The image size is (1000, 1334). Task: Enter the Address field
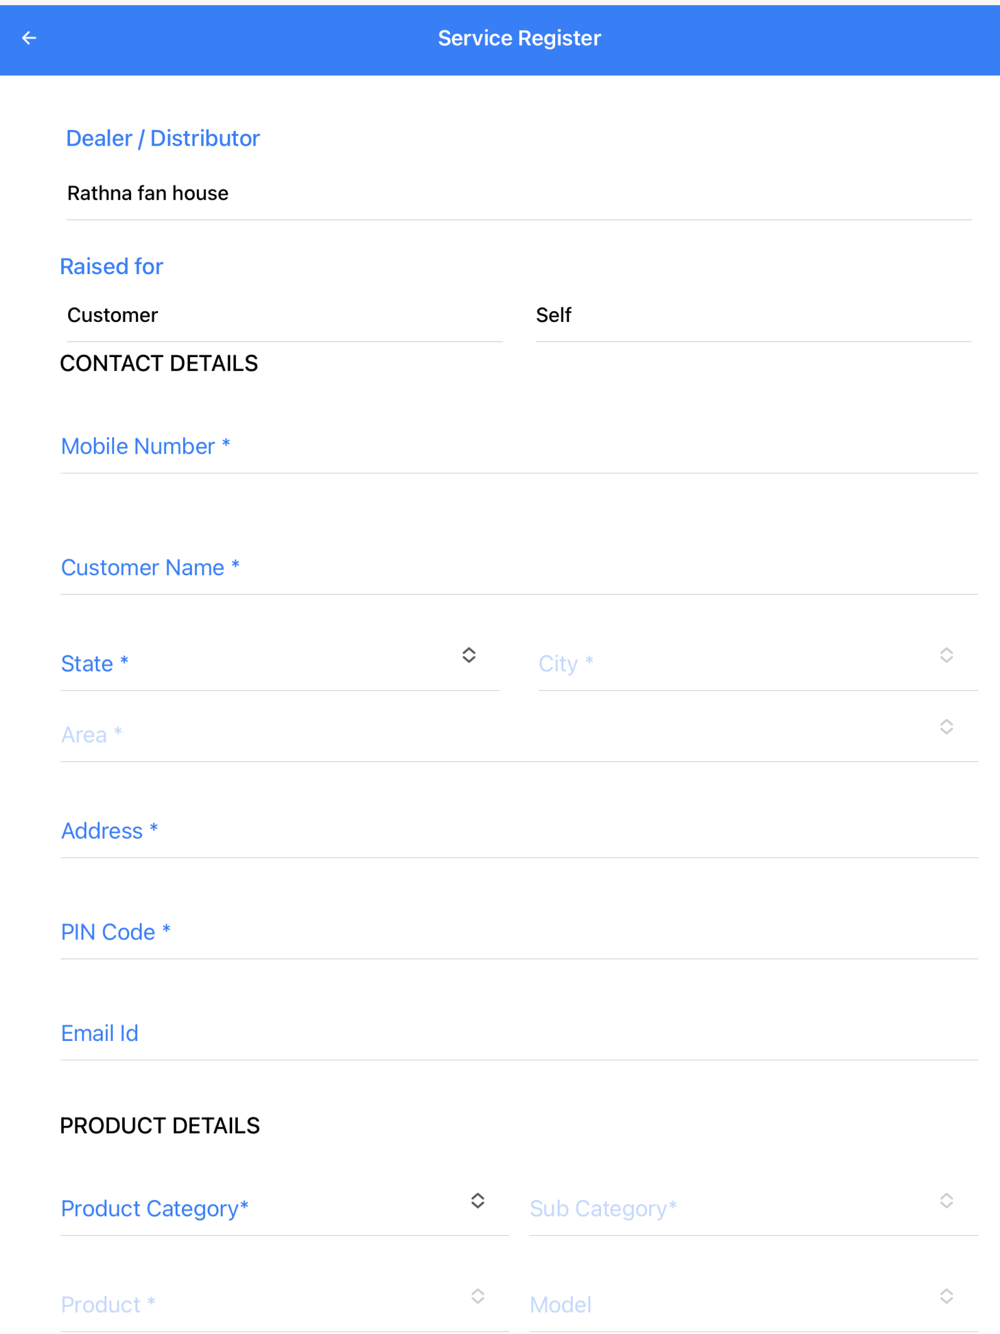pos(518,831)
